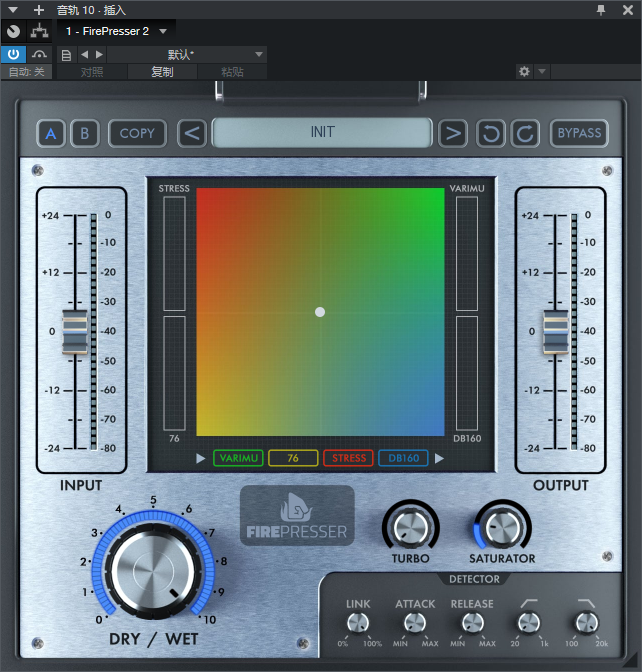
Task: Toggle automation 自动: 关 button
Action: click(27, 72)
